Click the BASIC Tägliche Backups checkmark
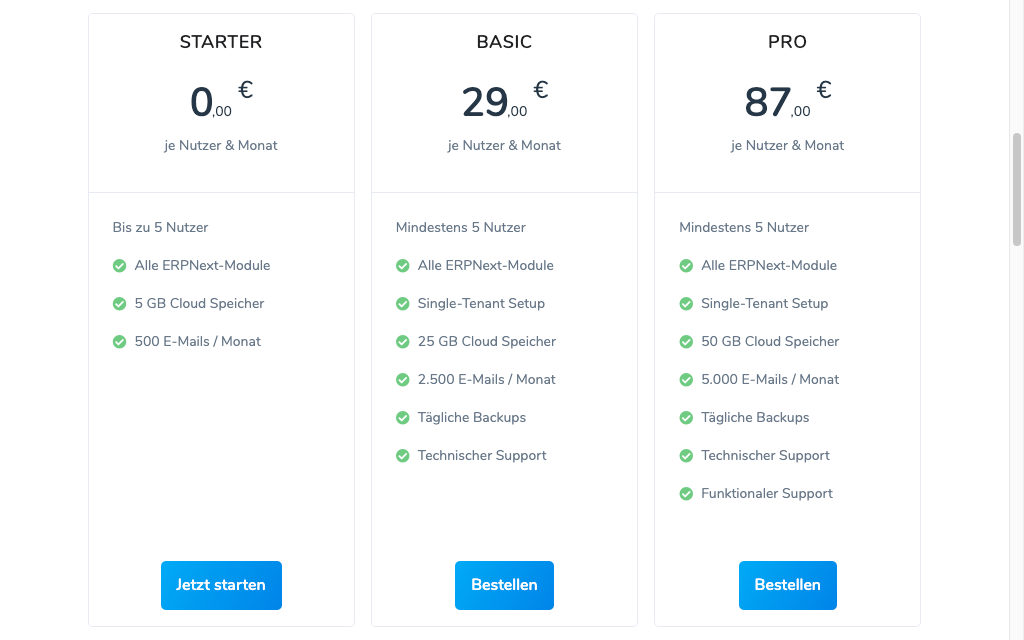Viewport: 1024px width, 640px height. pos(403,417)
